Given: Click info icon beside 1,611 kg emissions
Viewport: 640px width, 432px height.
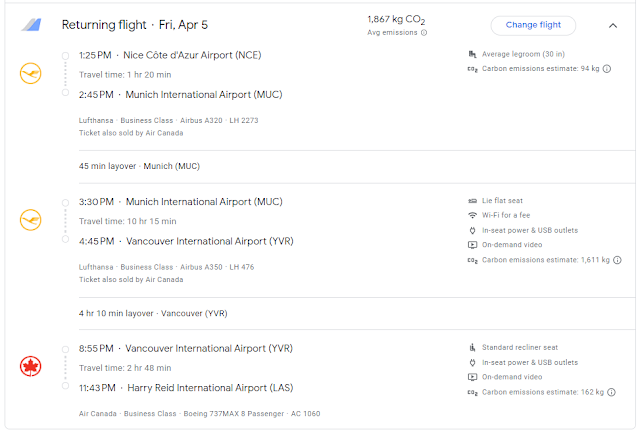Looking at the screenshot, I should 613,260.
